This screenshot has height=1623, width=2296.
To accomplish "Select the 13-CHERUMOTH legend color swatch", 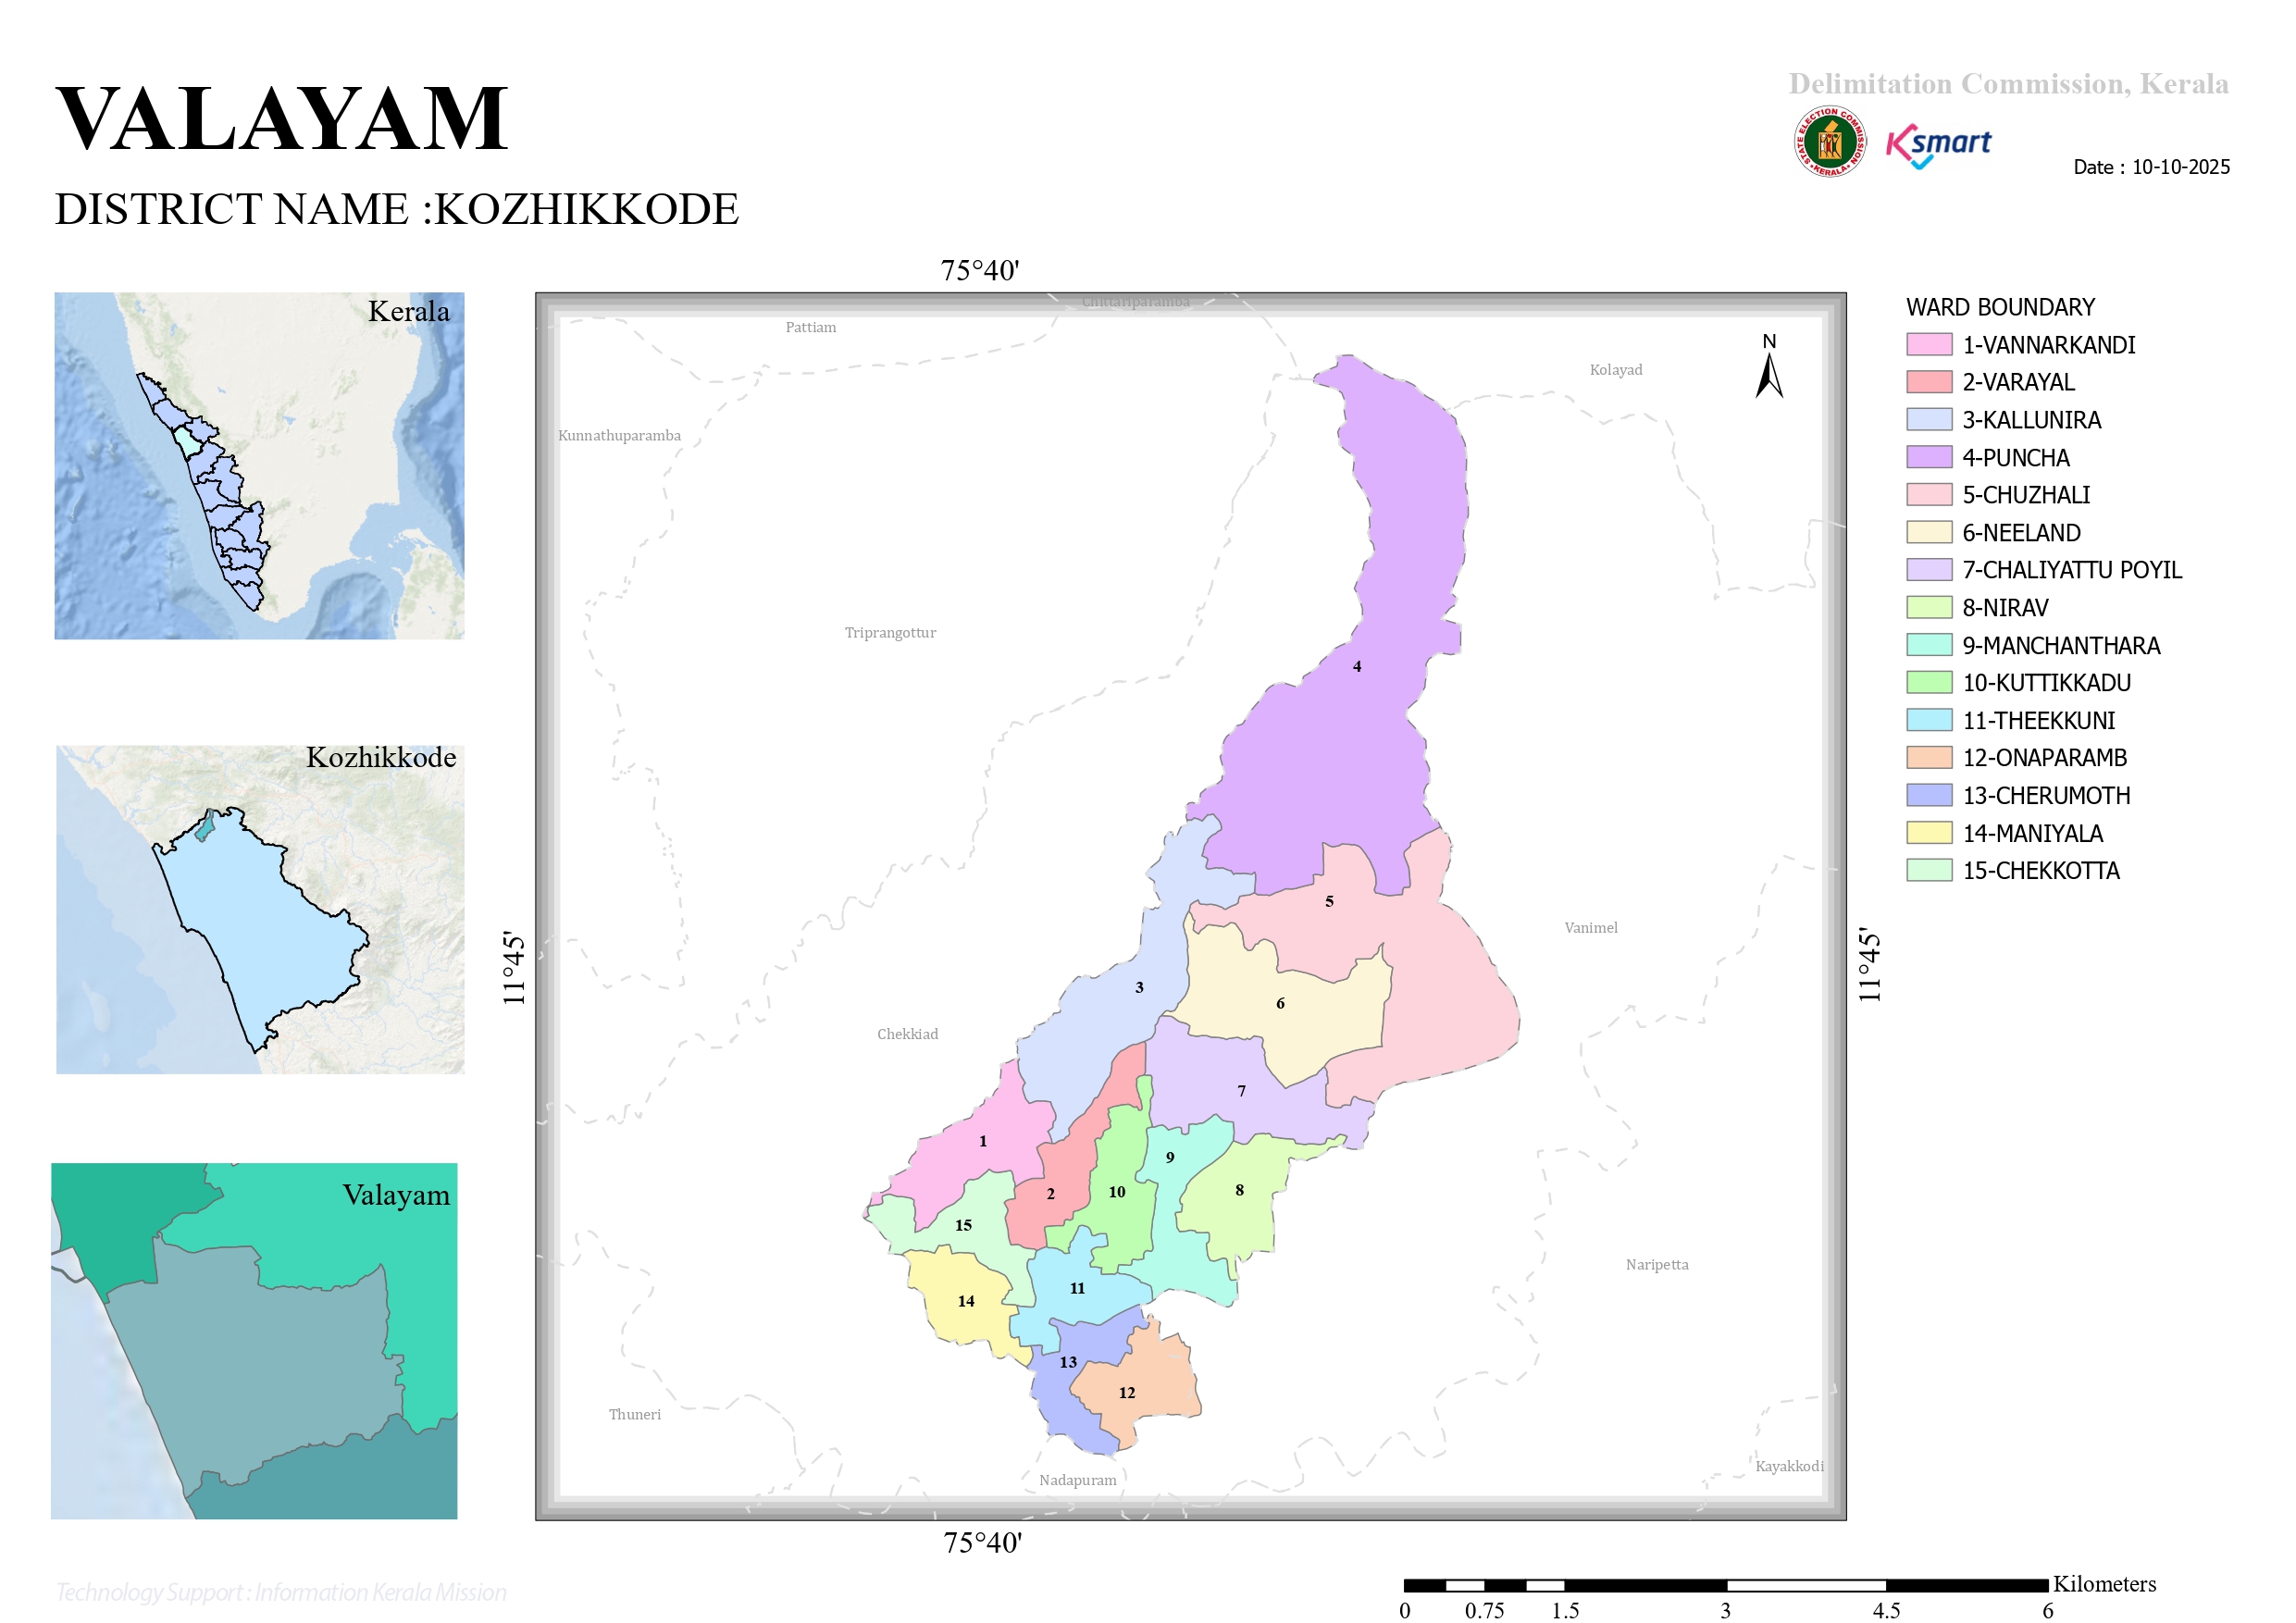I will tap(1929, 795).
